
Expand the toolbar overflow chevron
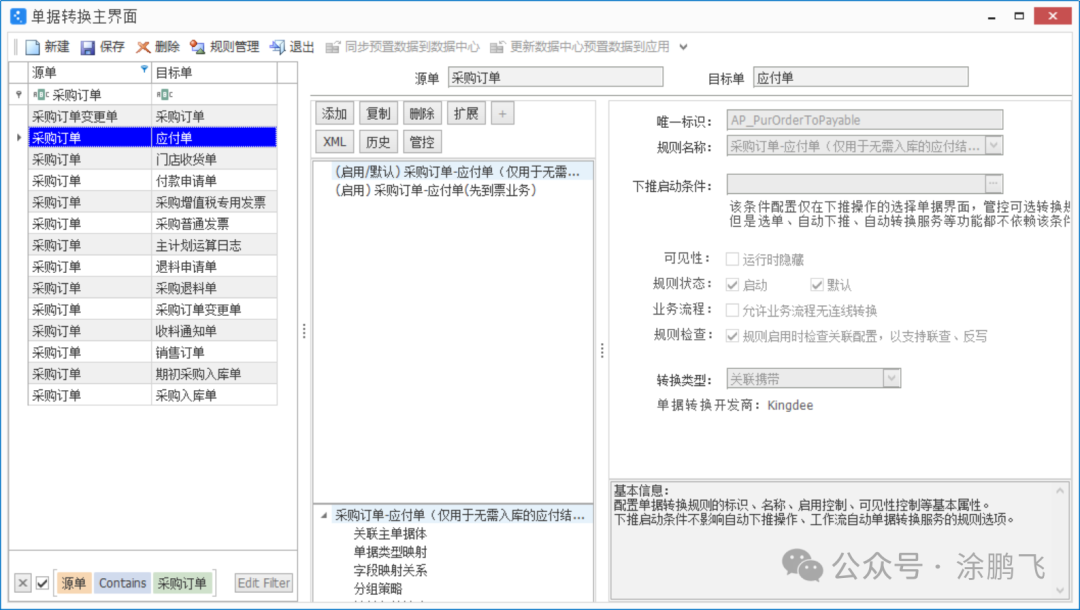click(x=684, y=47)
